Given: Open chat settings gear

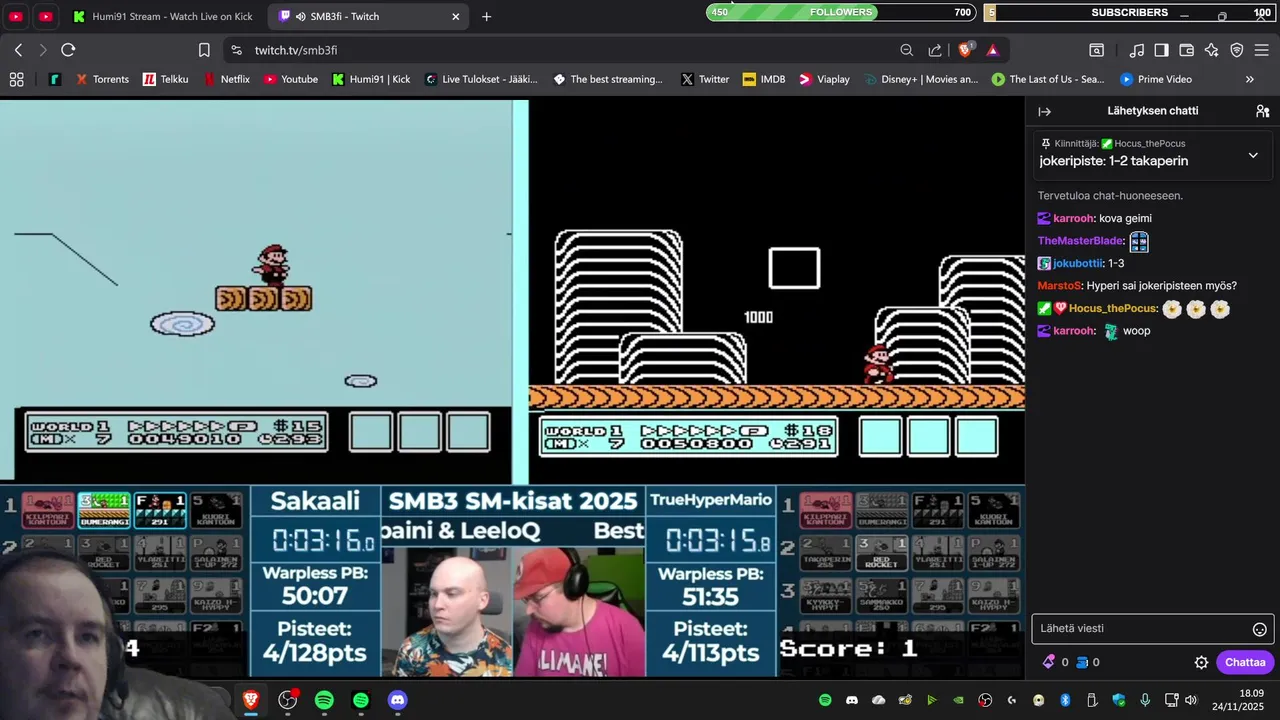Looking at the screenshot, I should [x=1201, y=662].
